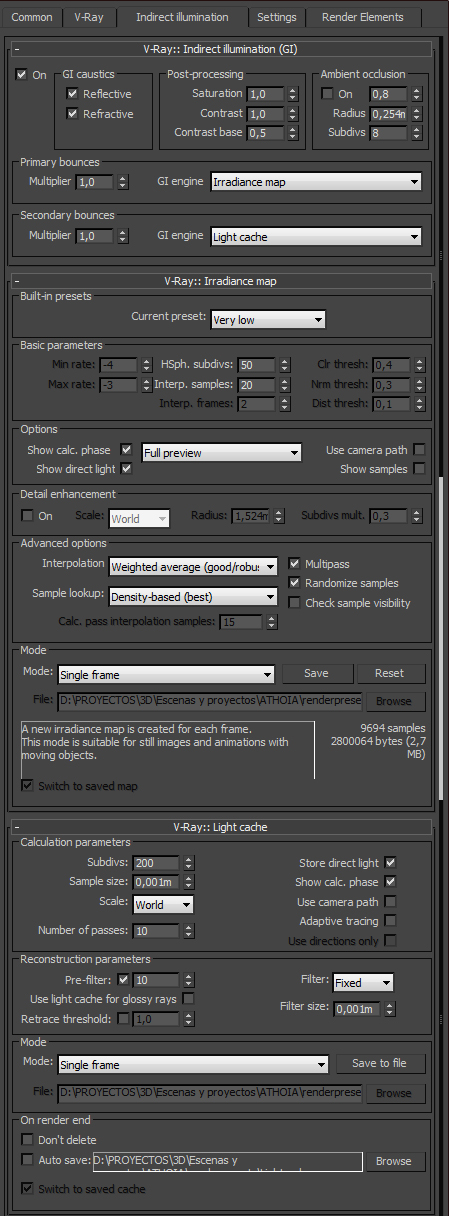Enable Adaptive tracing checkbox
449x1216 pixels.
coord(391,921)
